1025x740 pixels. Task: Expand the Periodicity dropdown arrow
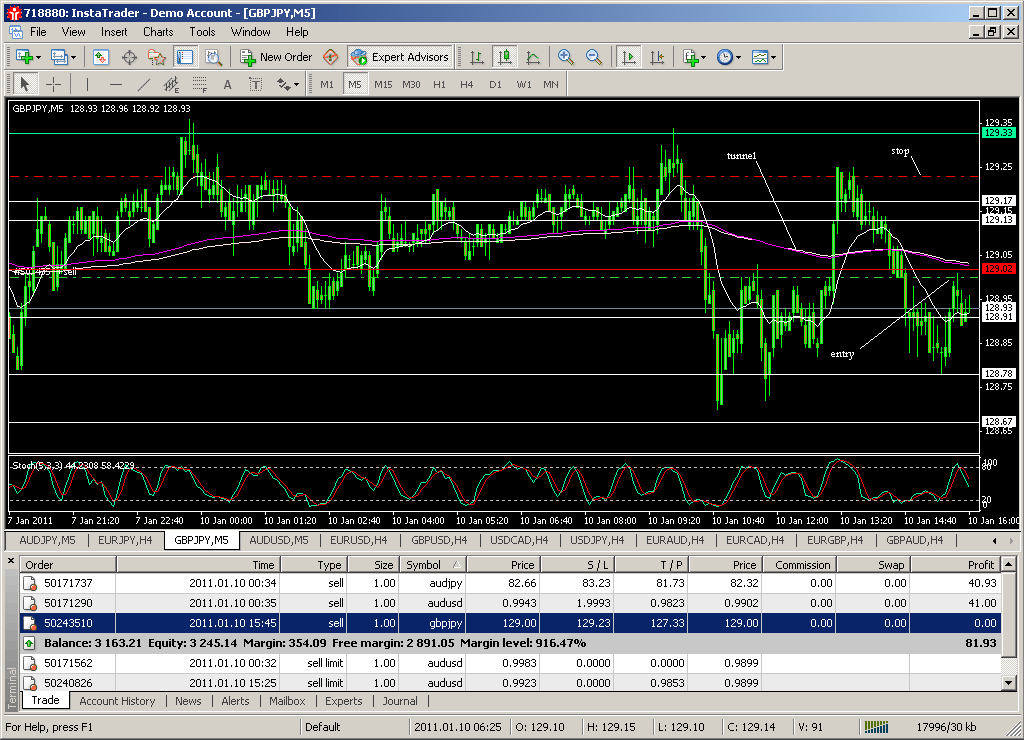tap(738, 58)
